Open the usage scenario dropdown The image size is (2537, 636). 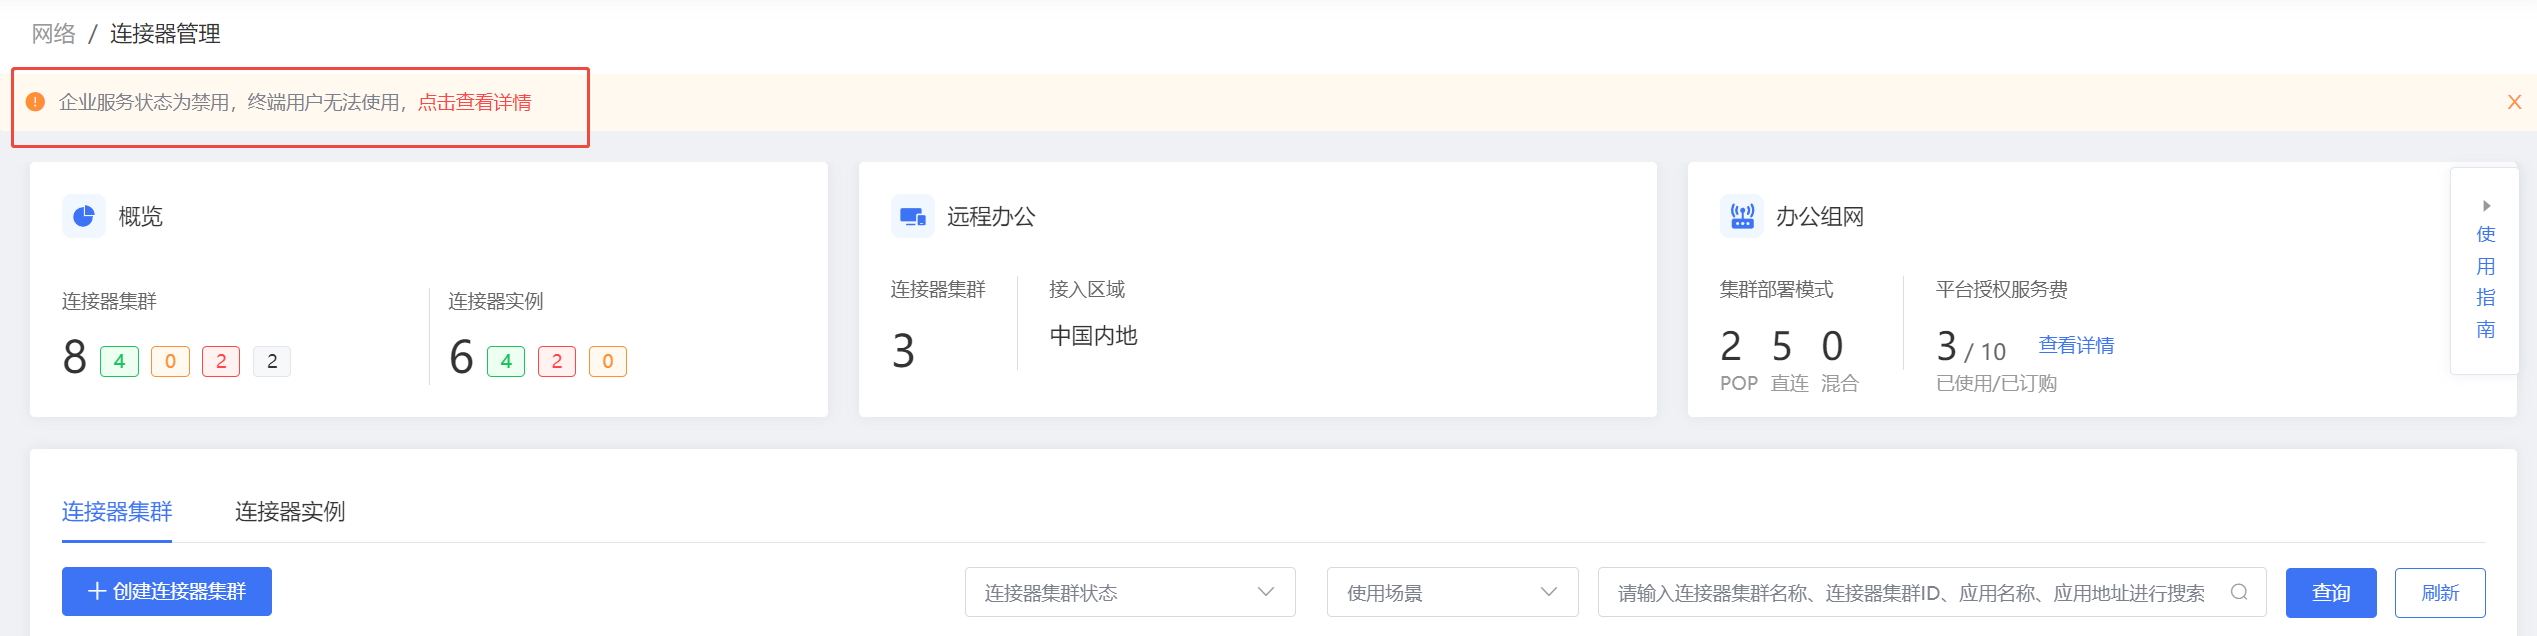(1452, 592)
